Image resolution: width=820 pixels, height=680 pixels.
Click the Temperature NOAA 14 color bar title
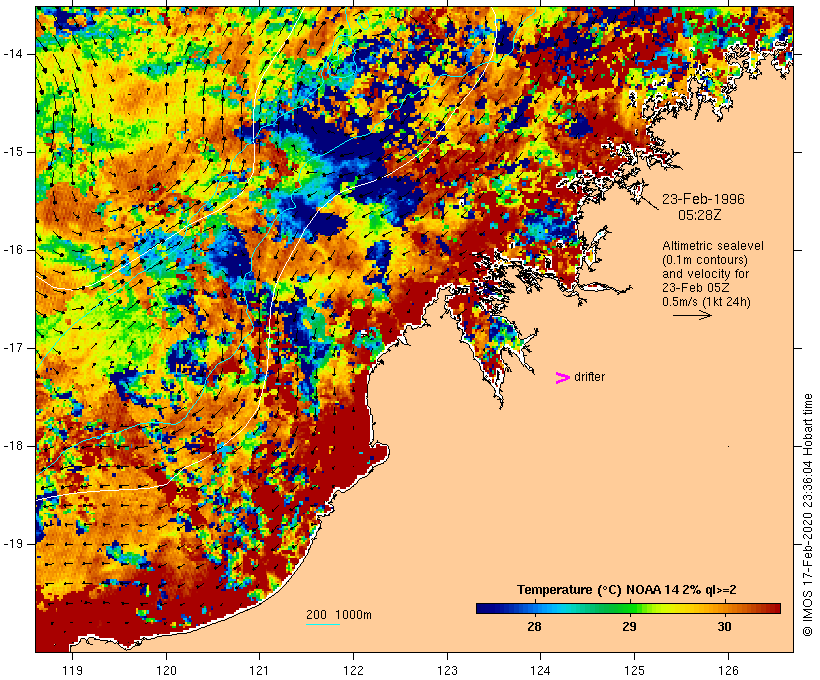tap(627, 590)
